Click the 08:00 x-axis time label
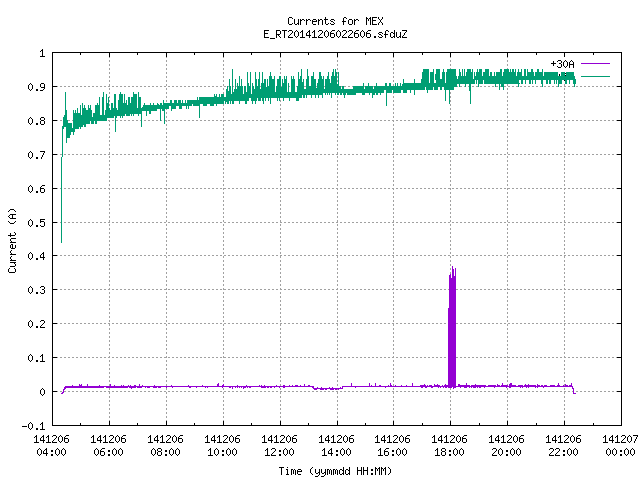The width and height of the screenshot is (640, 480). (x=165, y=452)
